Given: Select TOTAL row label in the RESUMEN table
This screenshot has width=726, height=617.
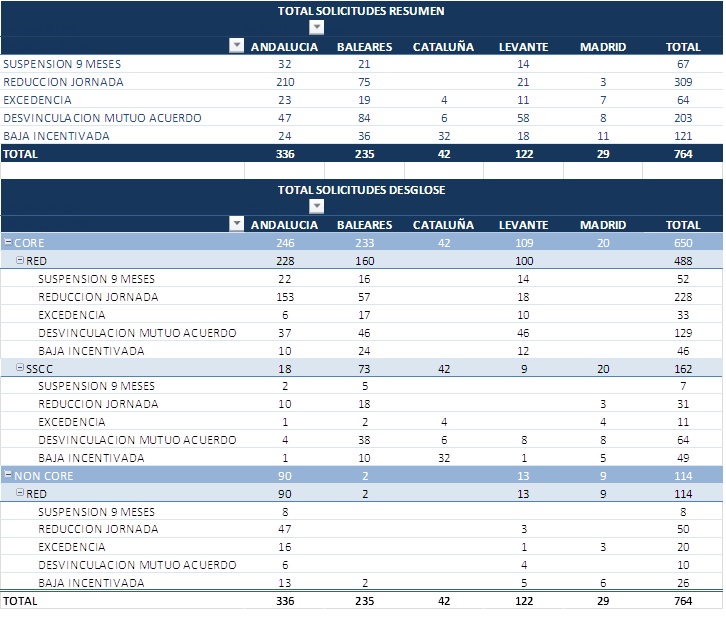Looking at the screenshot, I should click(x=20, y=154).
